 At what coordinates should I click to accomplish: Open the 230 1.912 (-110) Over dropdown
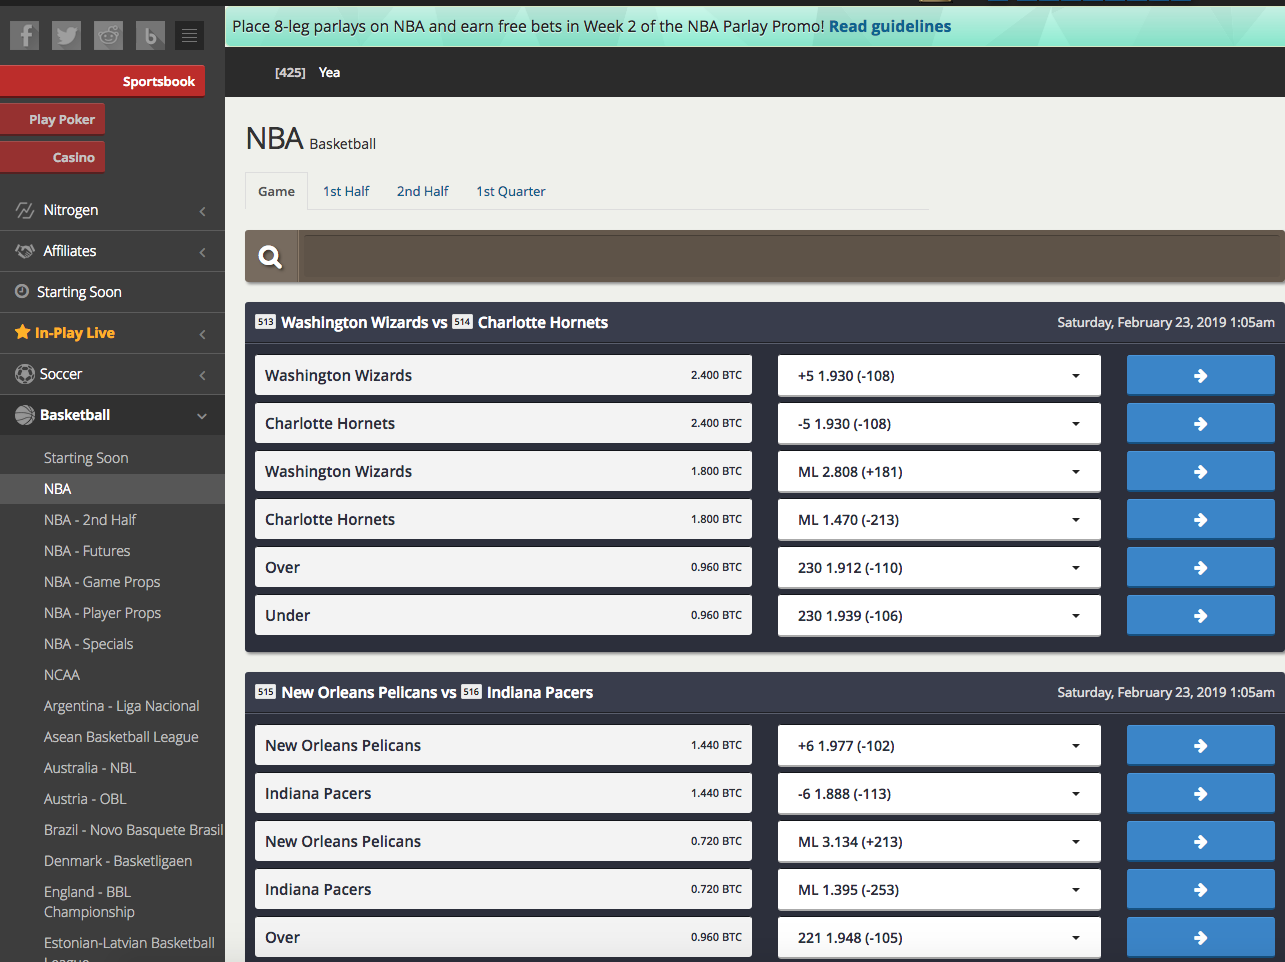tap(939, 568)
